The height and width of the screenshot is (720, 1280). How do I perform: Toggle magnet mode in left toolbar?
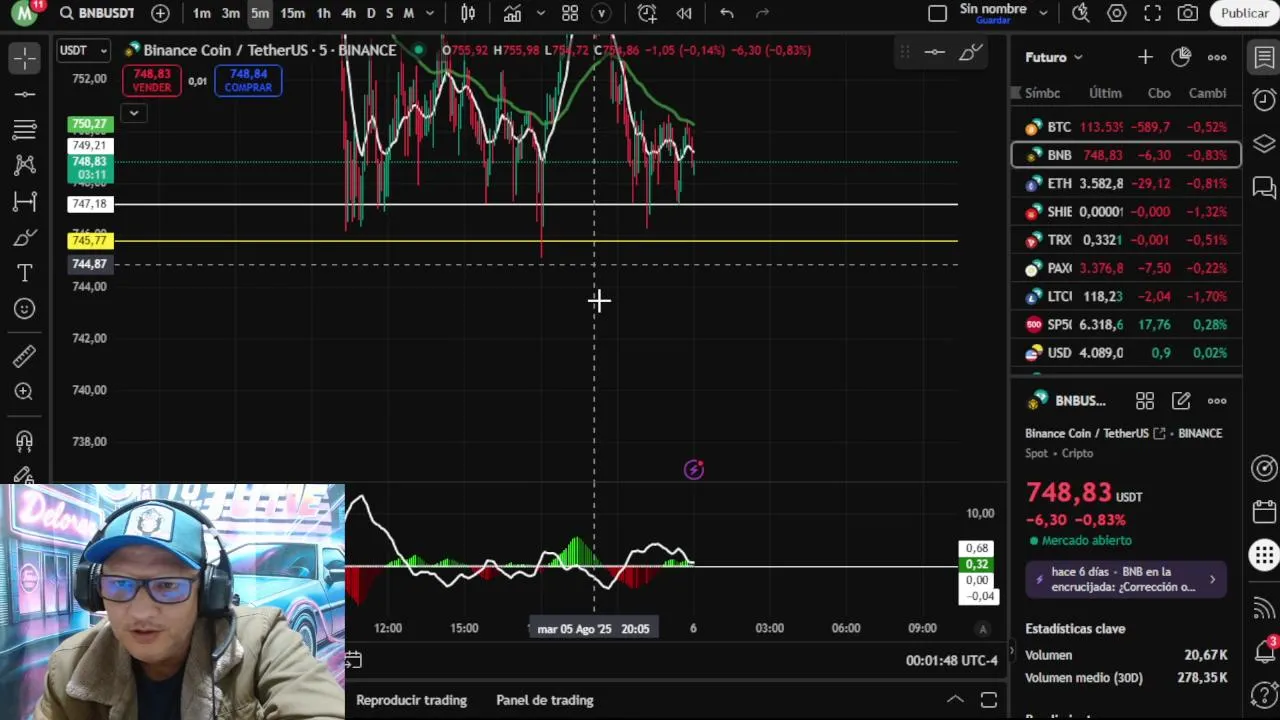25,441
